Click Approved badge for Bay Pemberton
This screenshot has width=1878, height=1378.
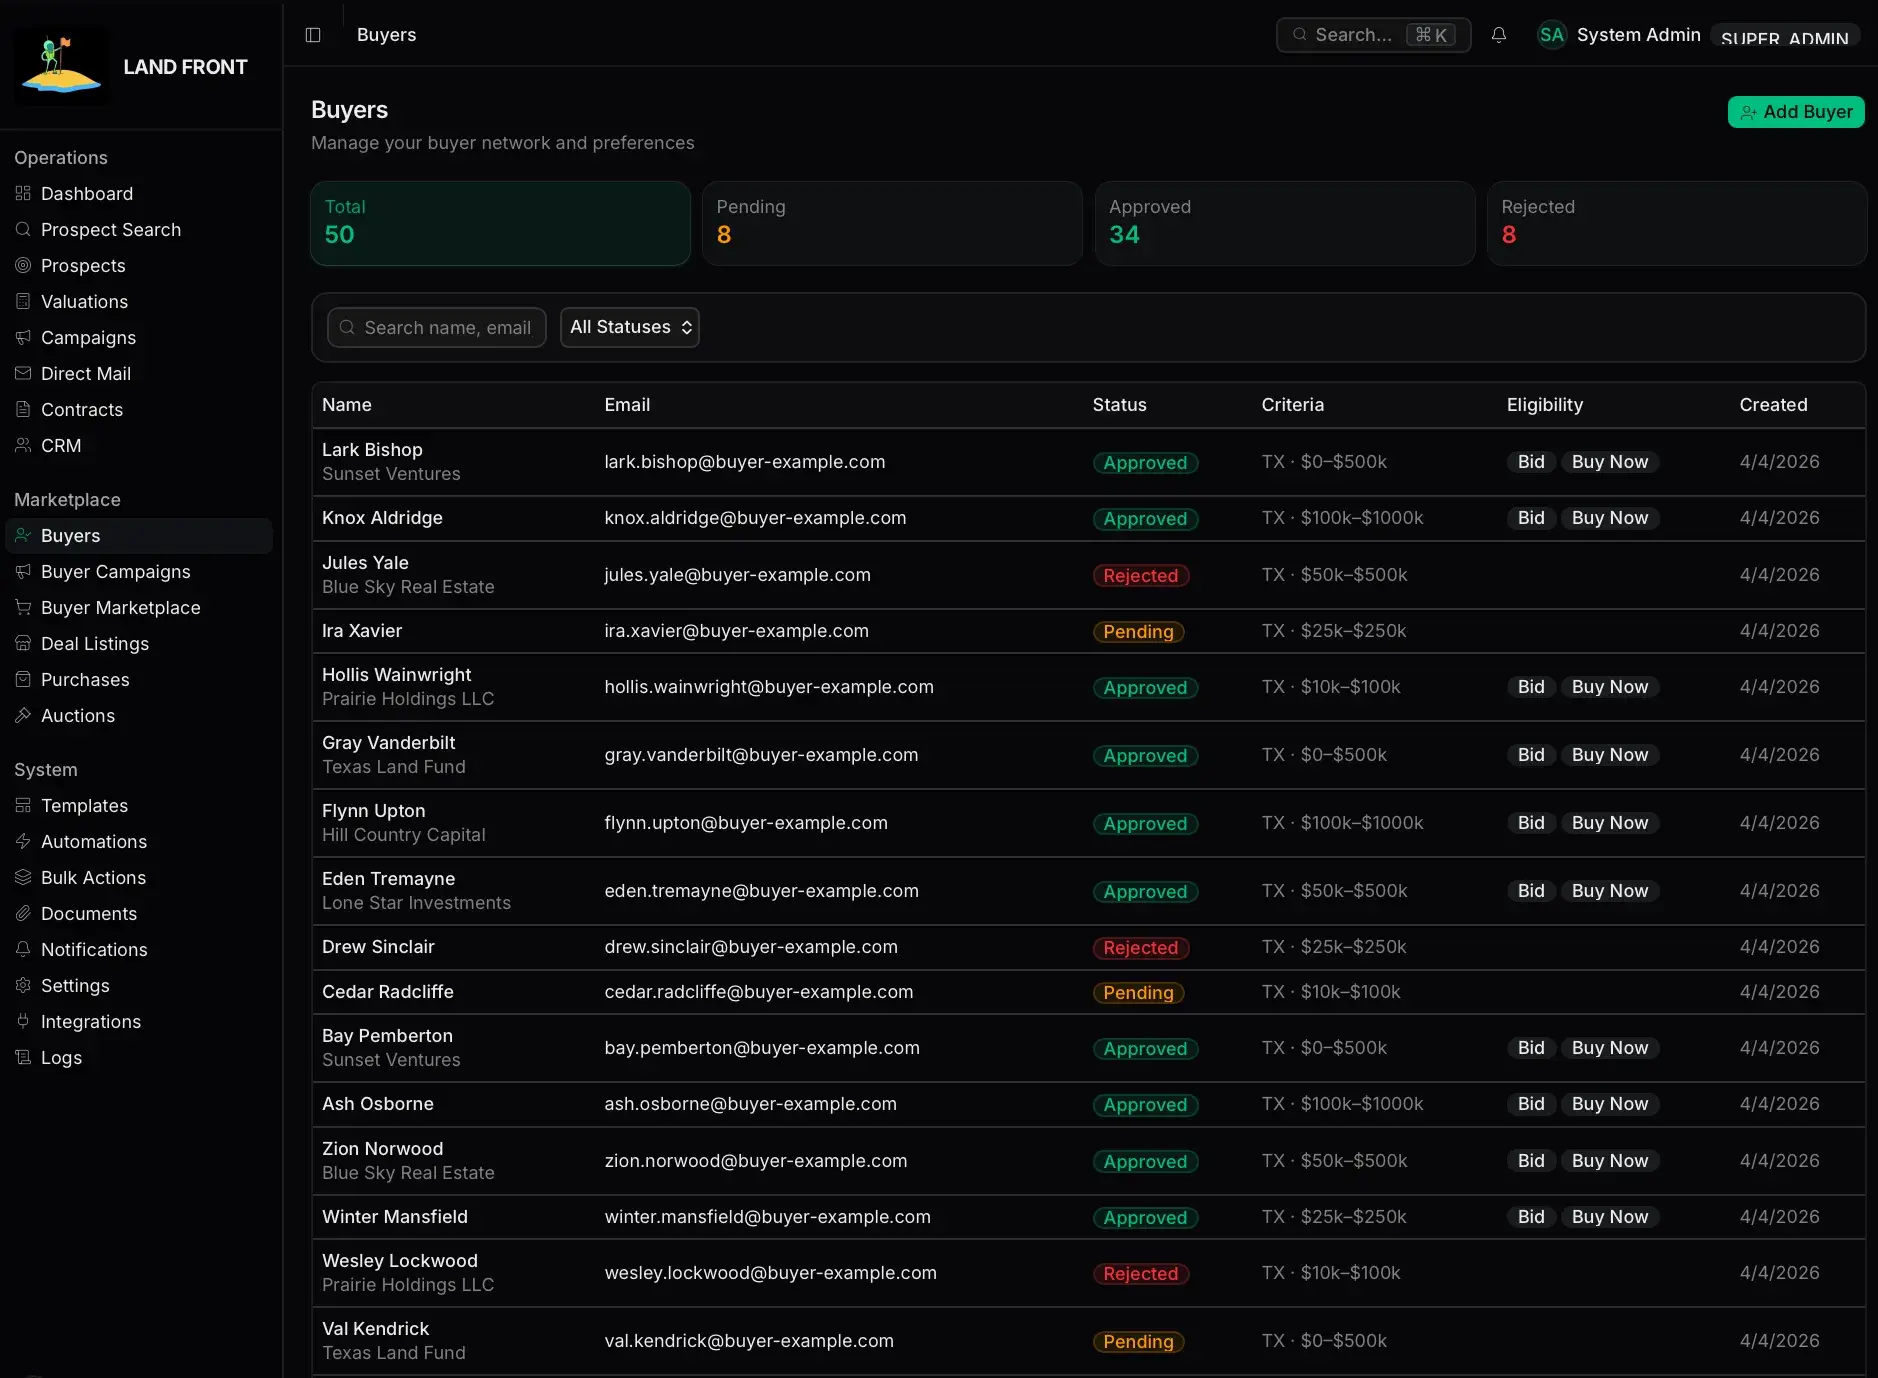1145,1048
